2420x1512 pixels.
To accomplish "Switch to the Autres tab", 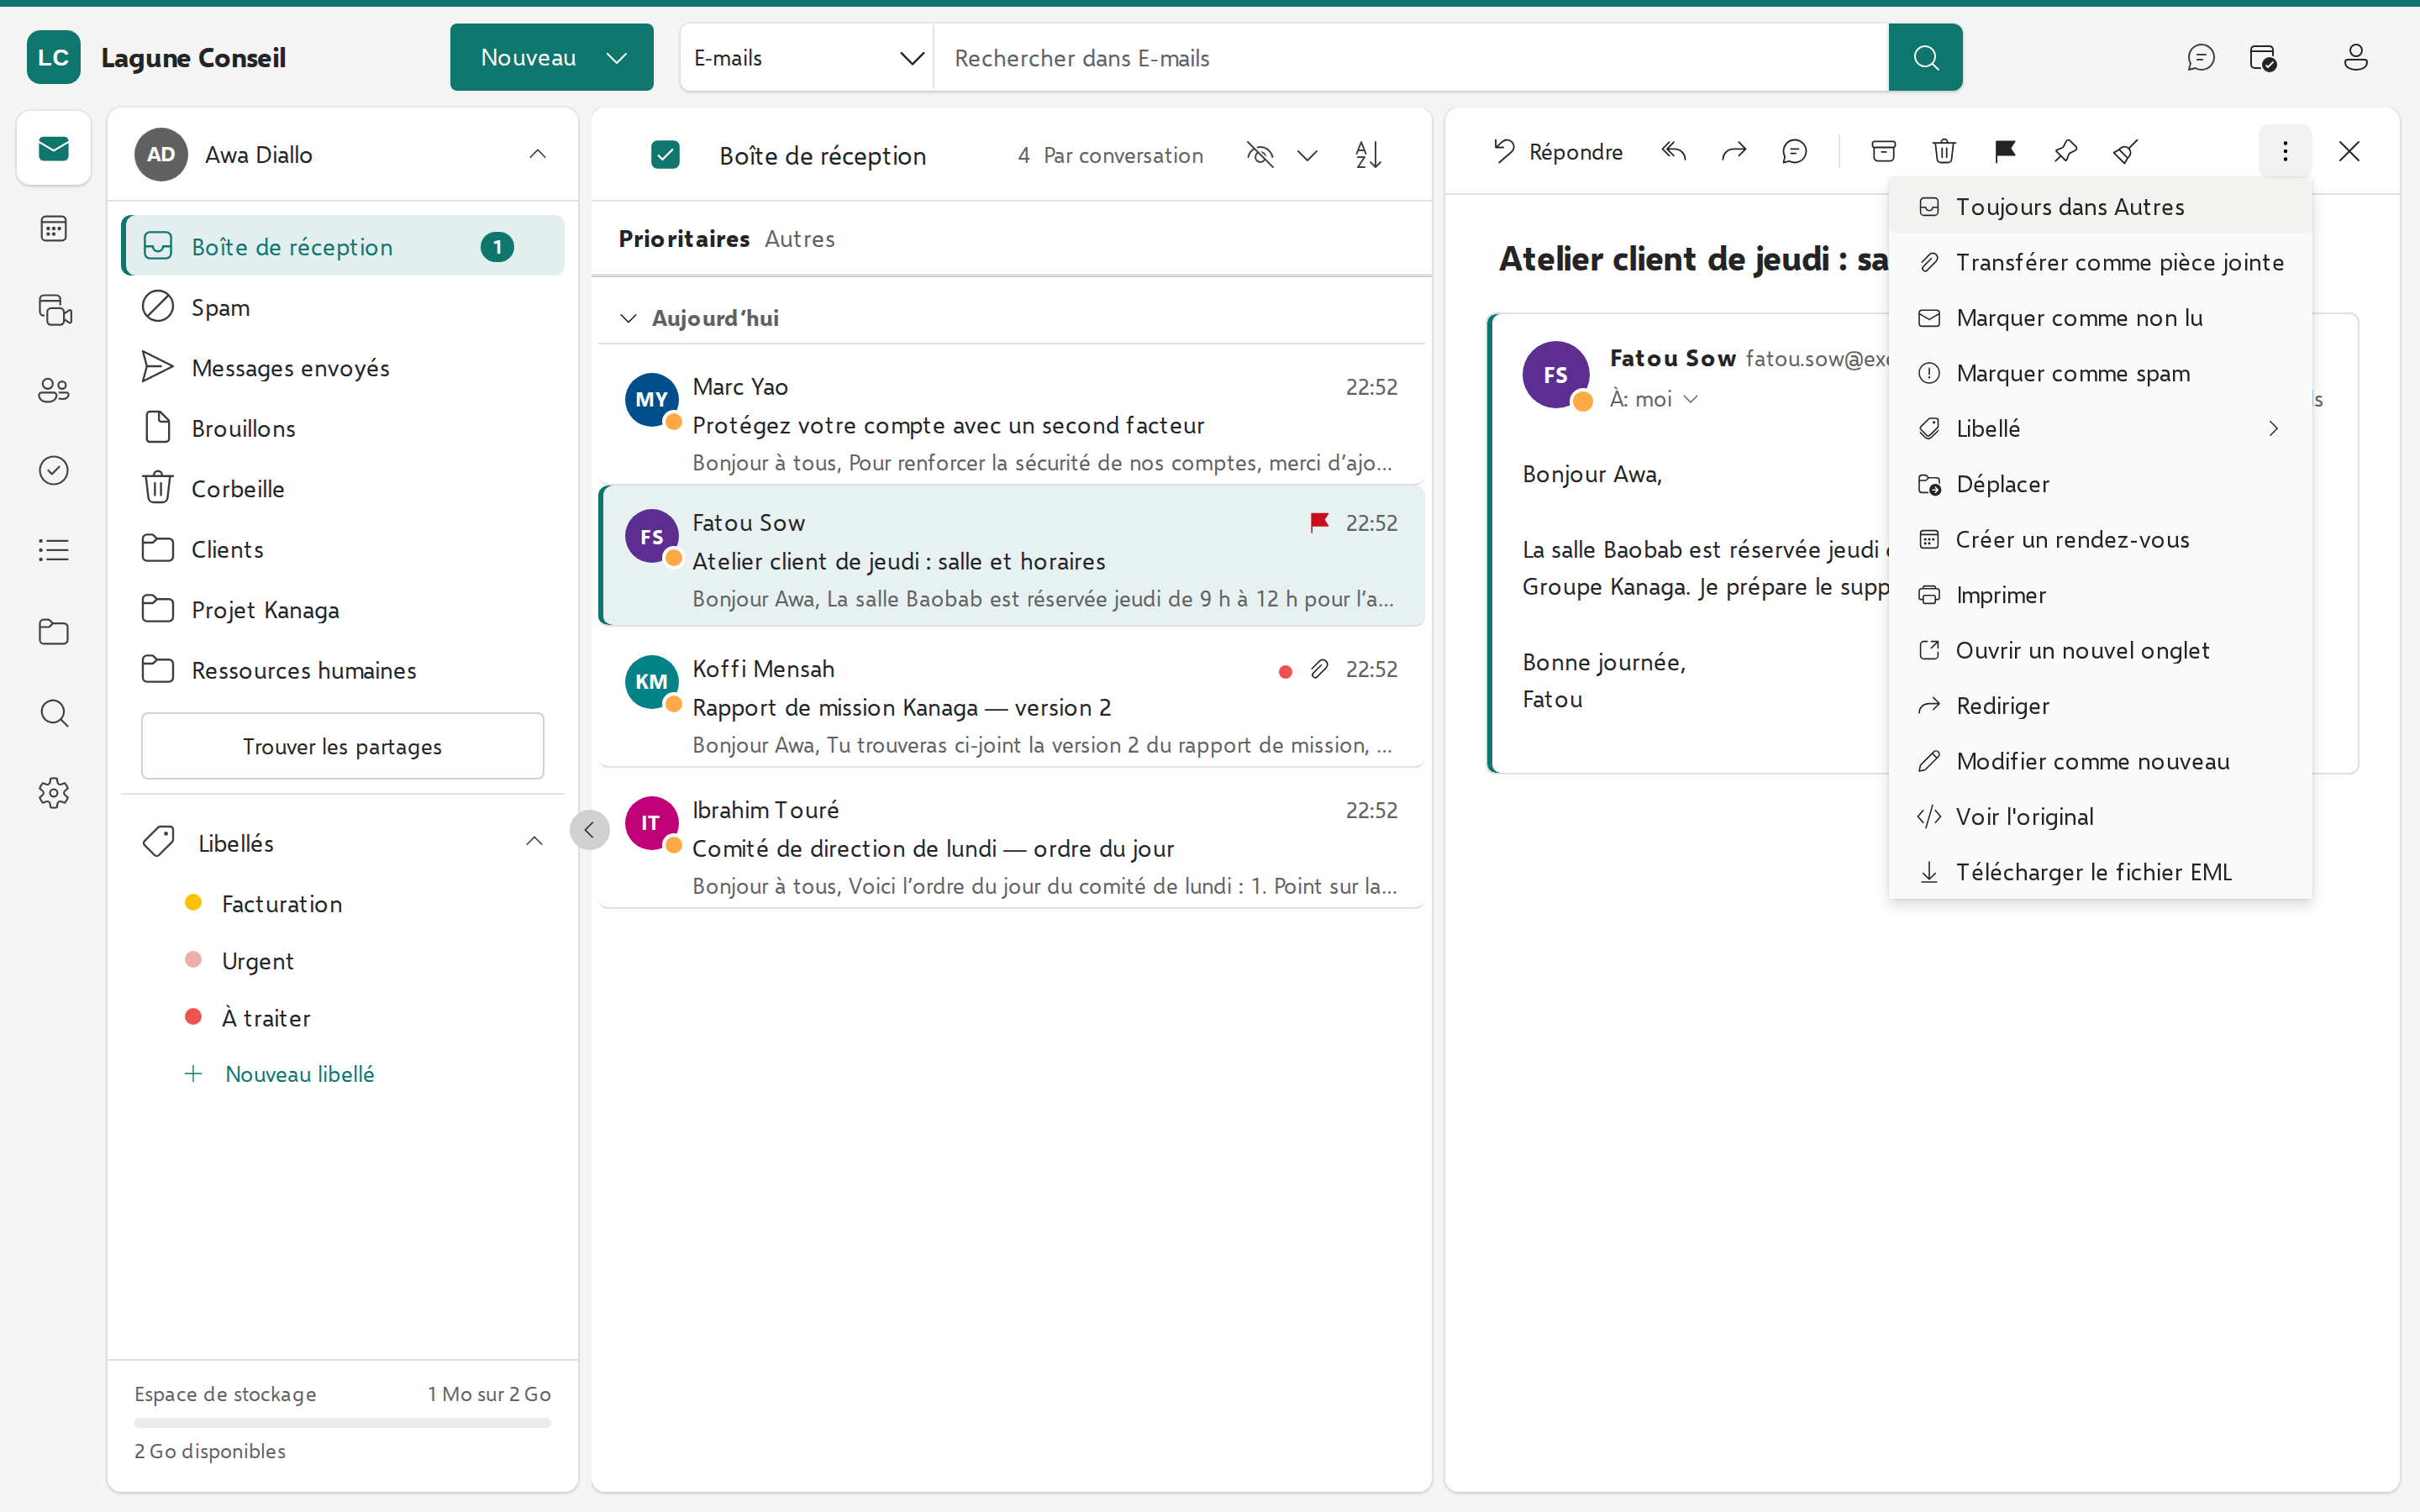I will (x=799, y=239).
